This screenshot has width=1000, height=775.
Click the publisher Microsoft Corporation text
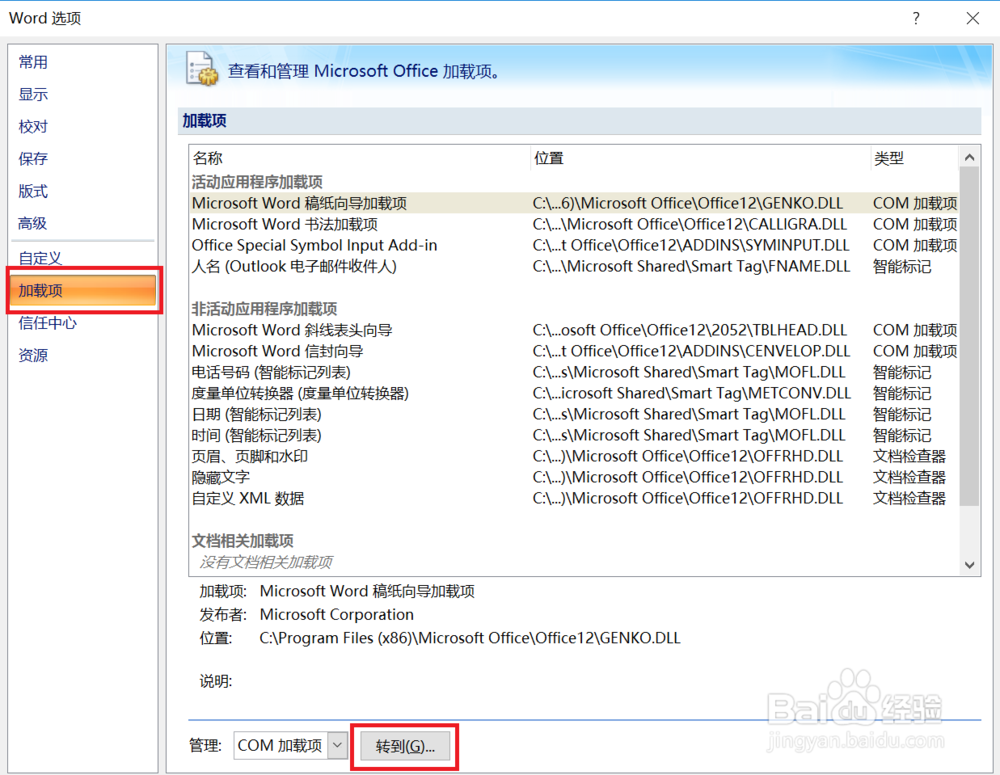click(x=337, y=614)
